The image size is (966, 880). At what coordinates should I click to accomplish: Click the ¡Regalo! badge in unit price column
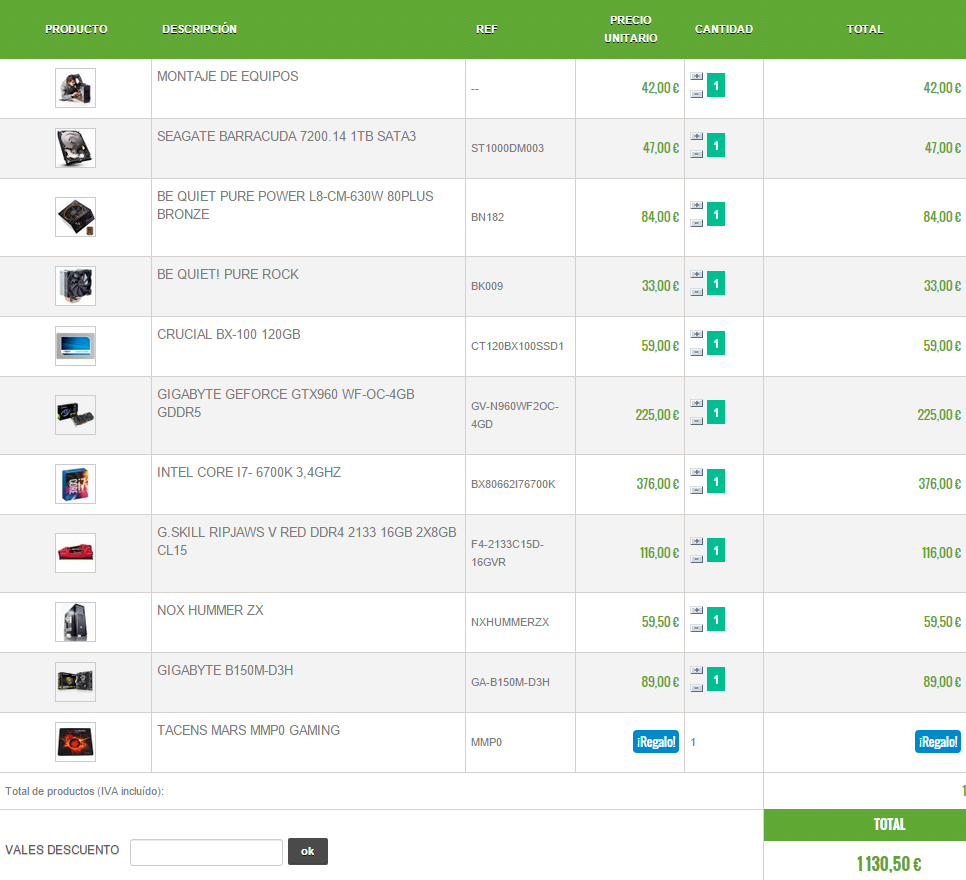coord(656,742)
